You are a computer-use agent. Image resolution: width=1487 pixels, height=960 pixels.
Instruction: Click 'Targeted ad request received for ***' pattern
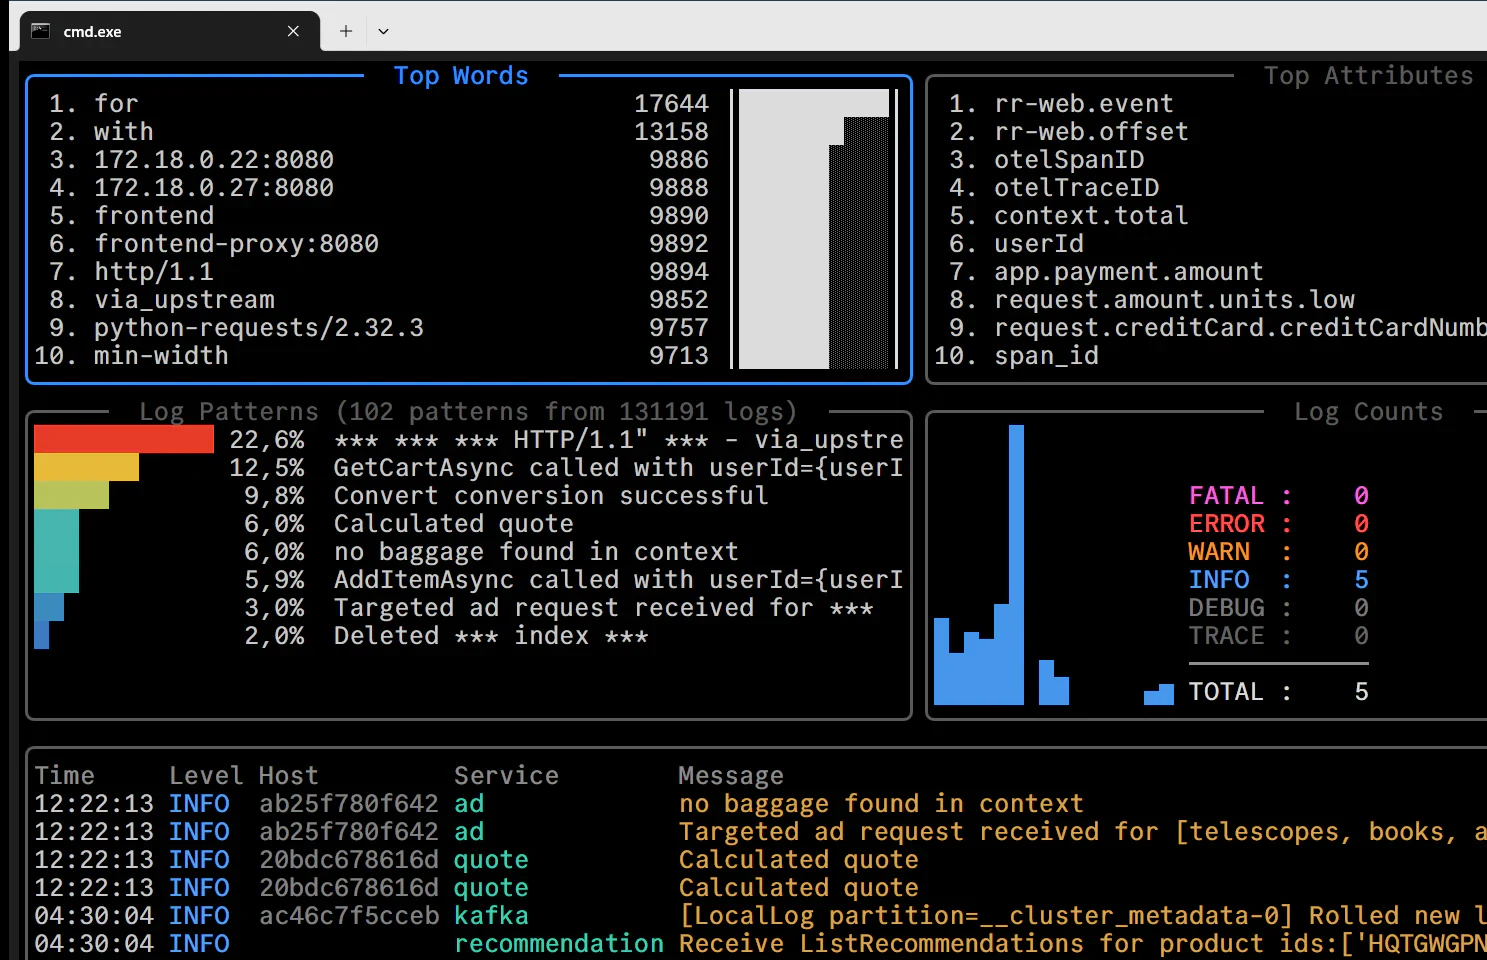tap(603, 608)
